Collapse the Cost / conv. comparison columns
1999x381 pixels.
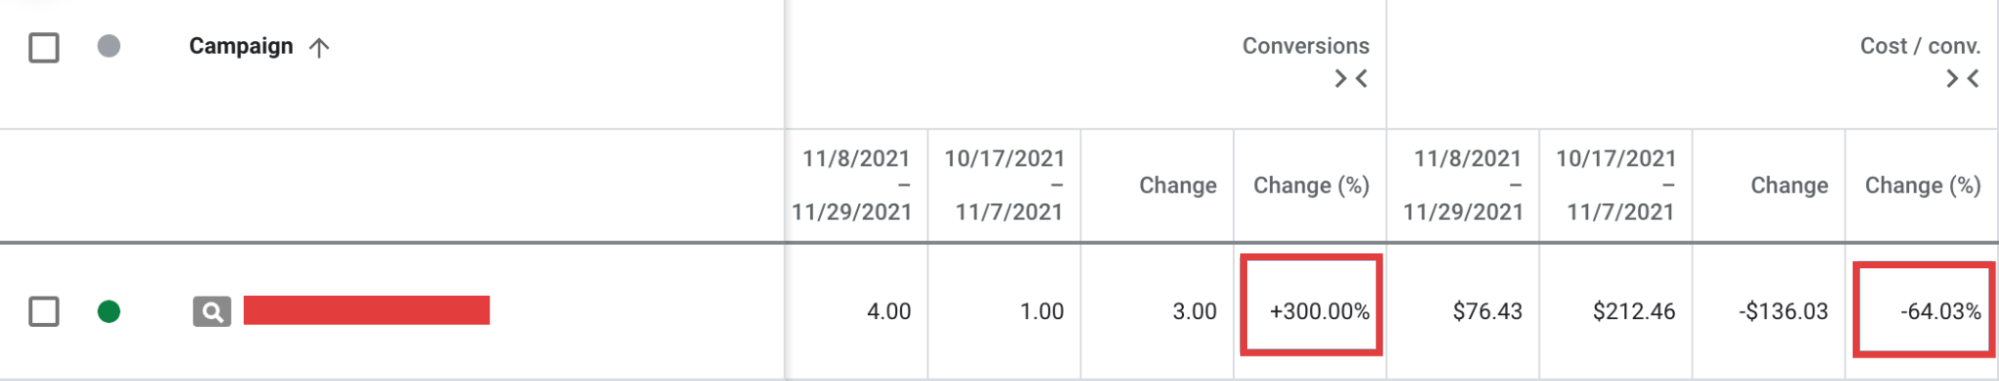click(1962, 78)
